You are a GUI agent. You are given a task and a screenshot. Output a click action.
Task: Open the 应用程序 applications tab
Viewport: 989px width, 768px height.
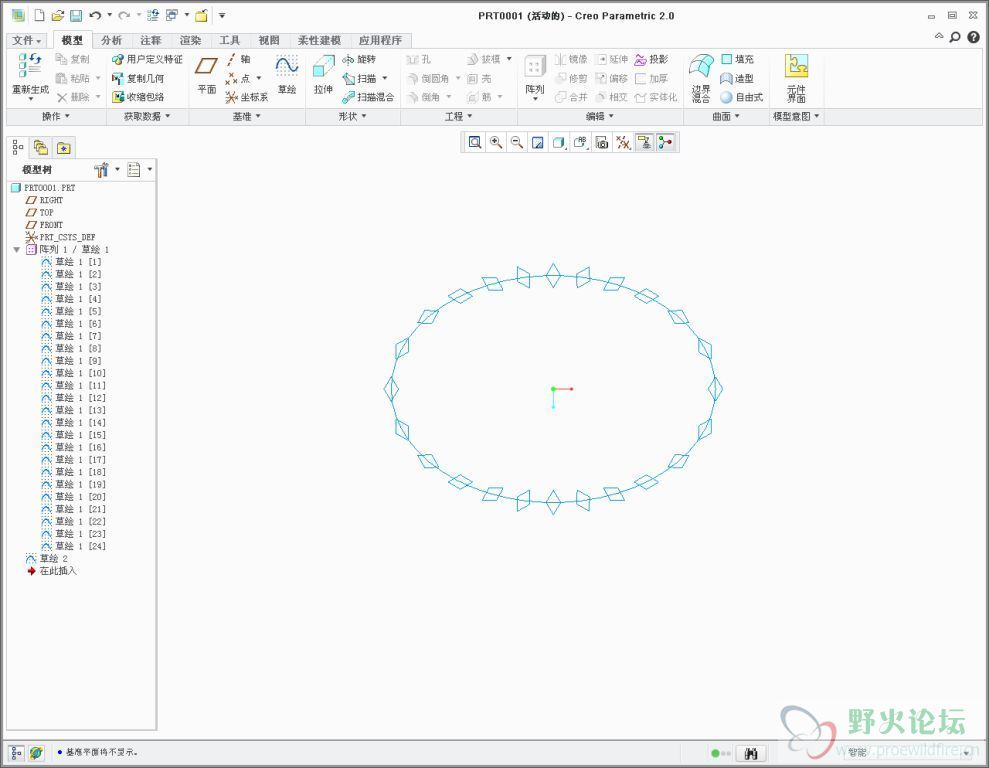tap(380, 40)
